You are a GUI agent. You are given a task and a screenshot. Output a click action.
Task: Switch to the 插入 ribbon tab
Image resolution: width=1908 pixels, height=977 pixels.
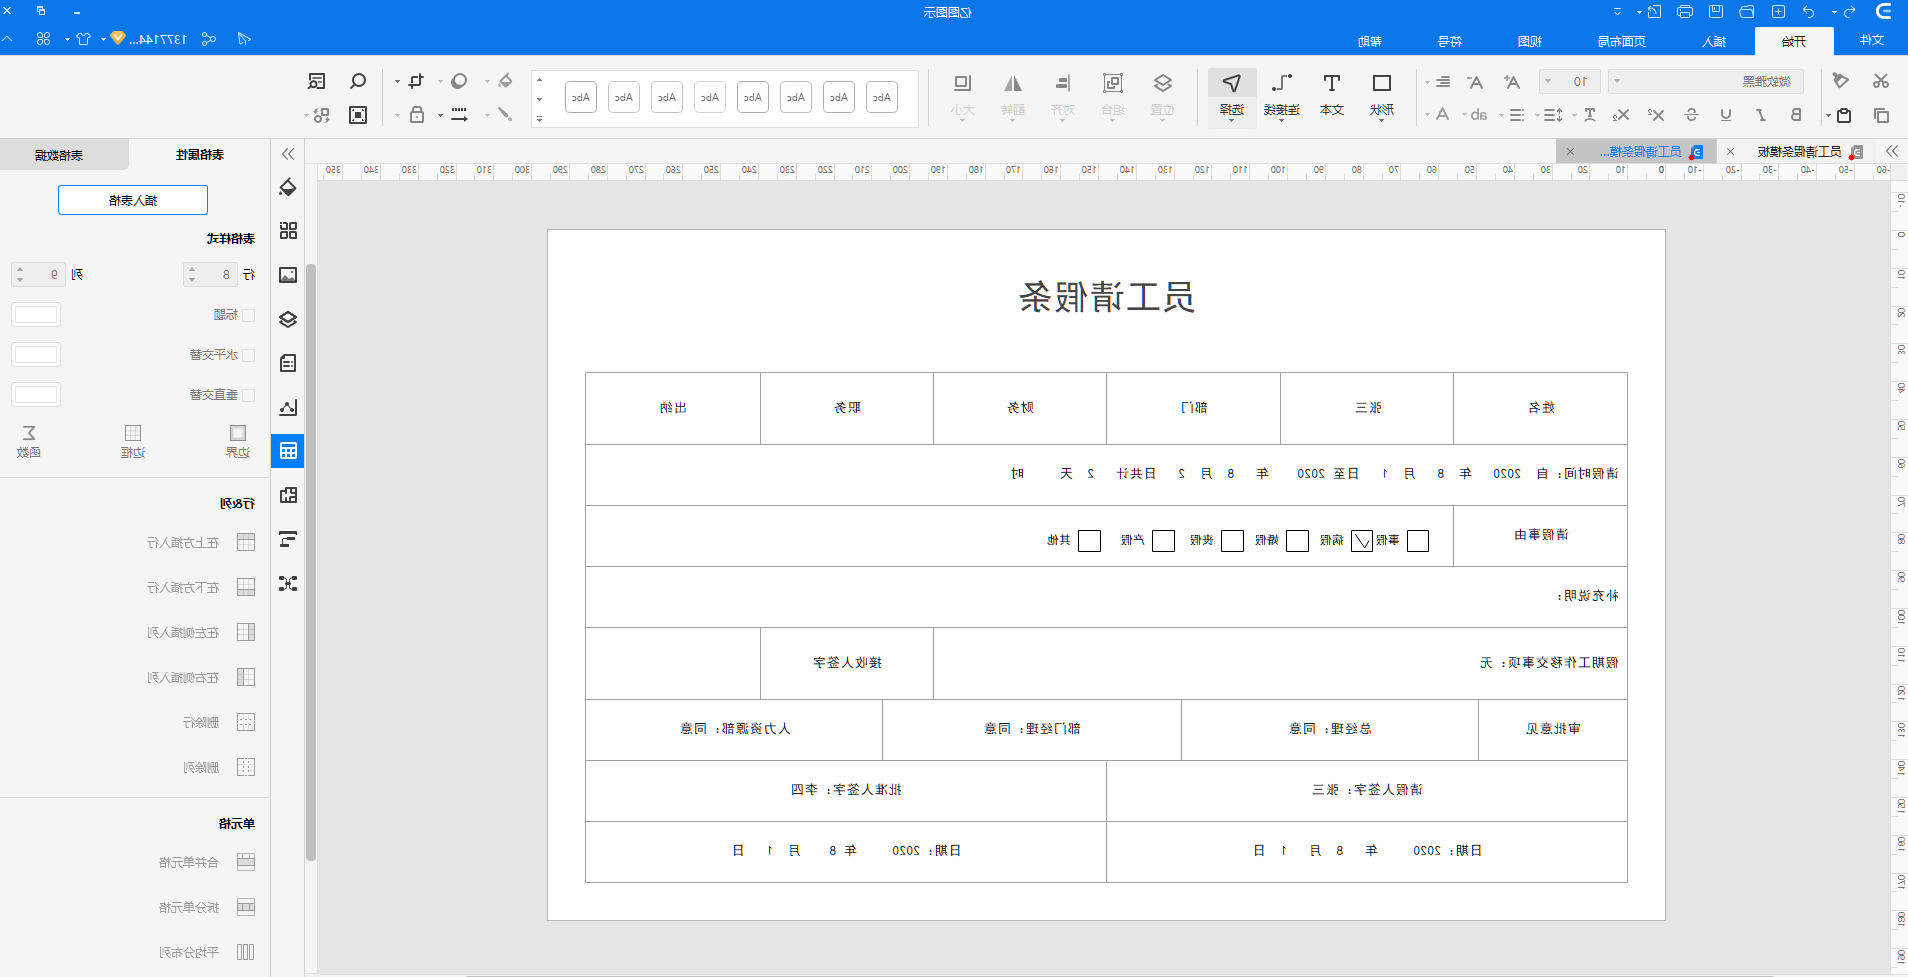pos(1714,41)
